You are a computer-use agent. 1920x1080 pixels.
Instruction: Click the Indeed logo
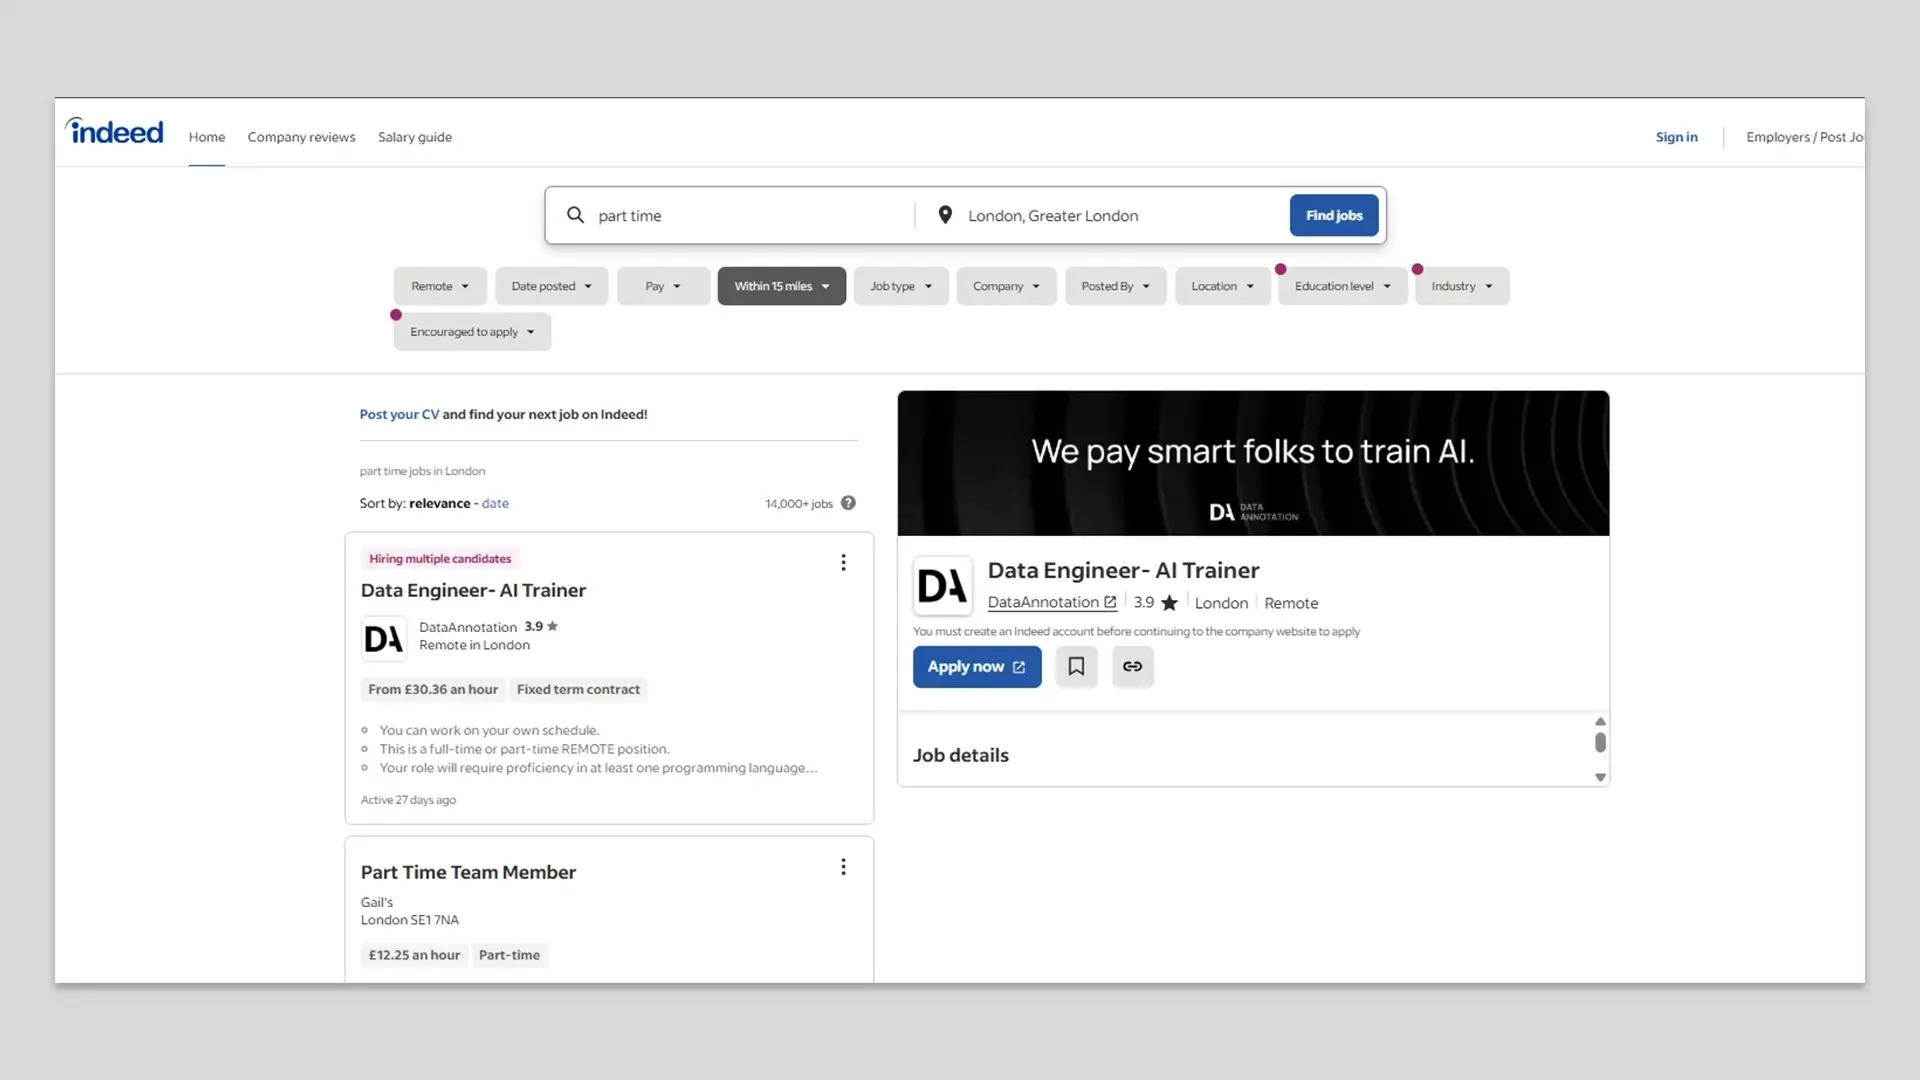click(114, 132)
